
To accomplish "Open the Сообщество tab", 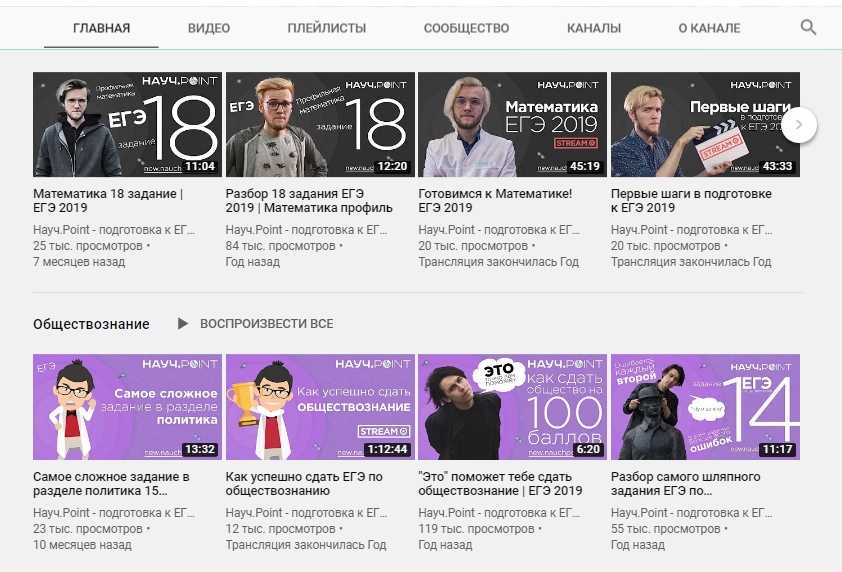I will [x=466, y=28].
